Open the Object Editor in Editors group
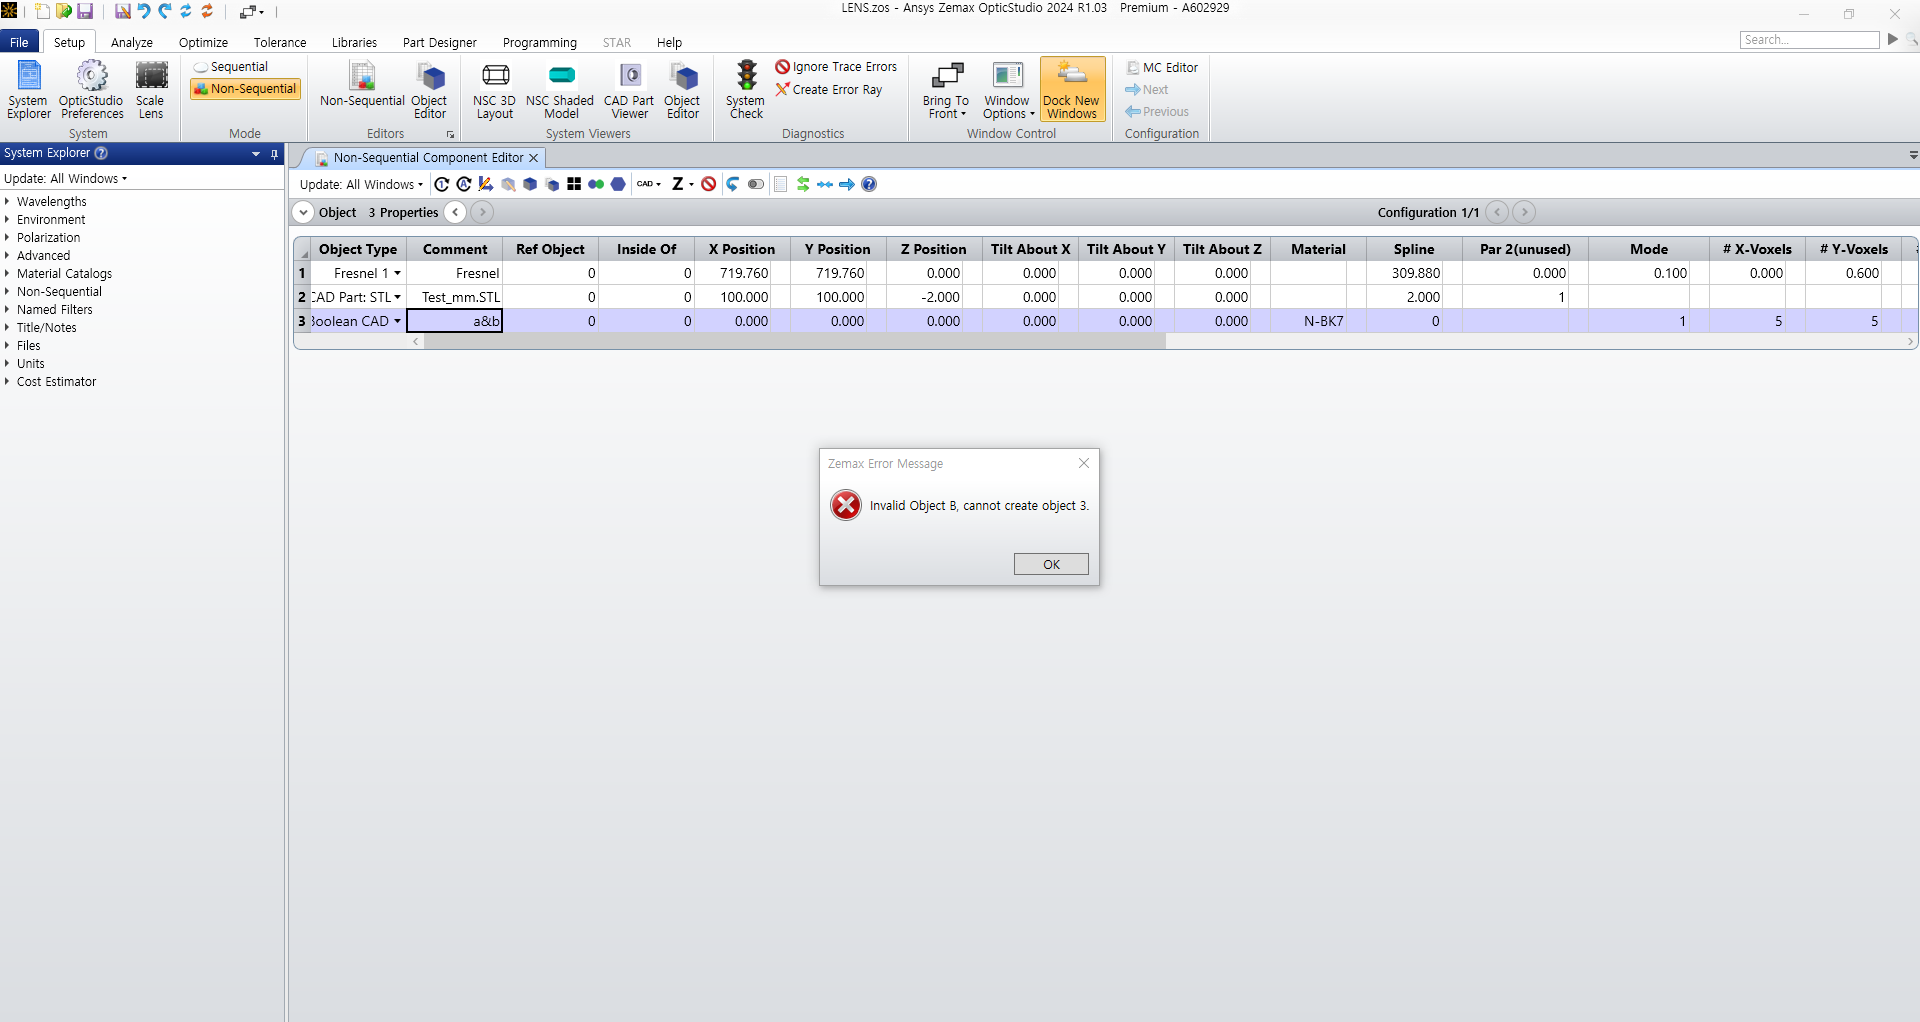 430,90
